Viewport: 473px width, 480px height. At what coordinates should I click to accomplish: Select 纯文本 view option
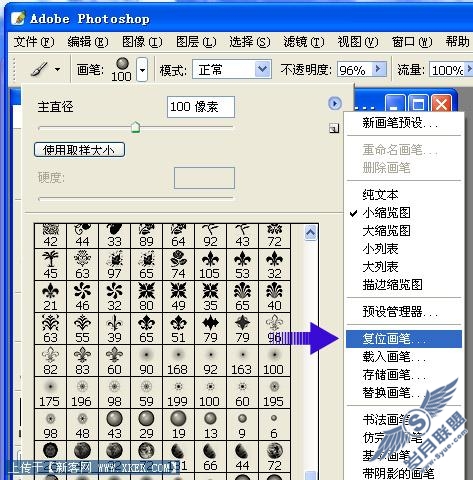pos(404,195)
